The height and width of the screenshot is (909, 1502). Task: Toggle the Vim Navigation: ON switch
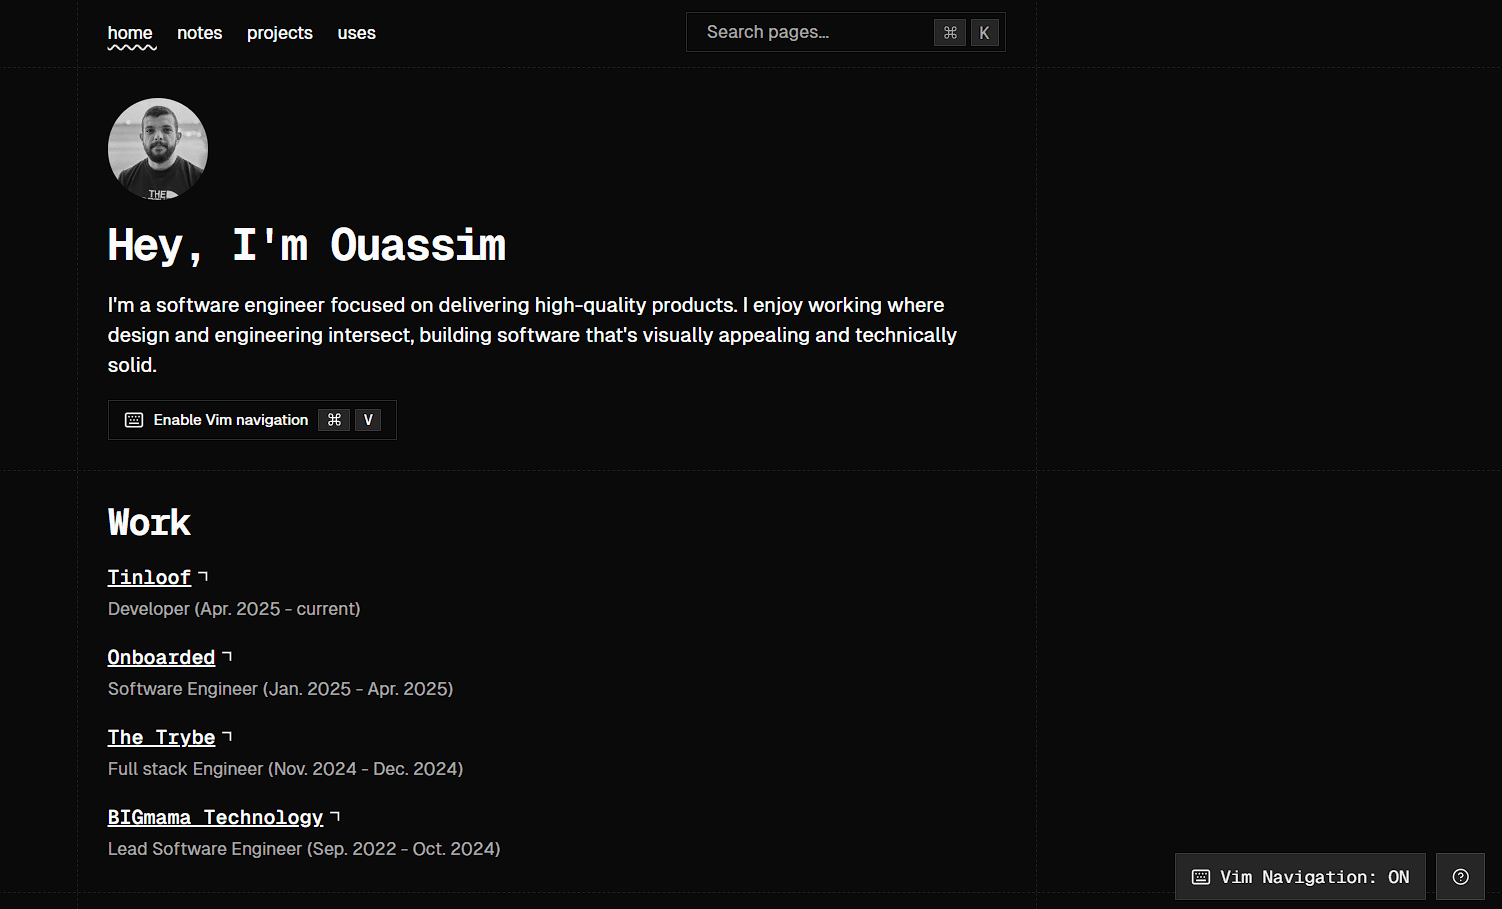coord(1300,877)
